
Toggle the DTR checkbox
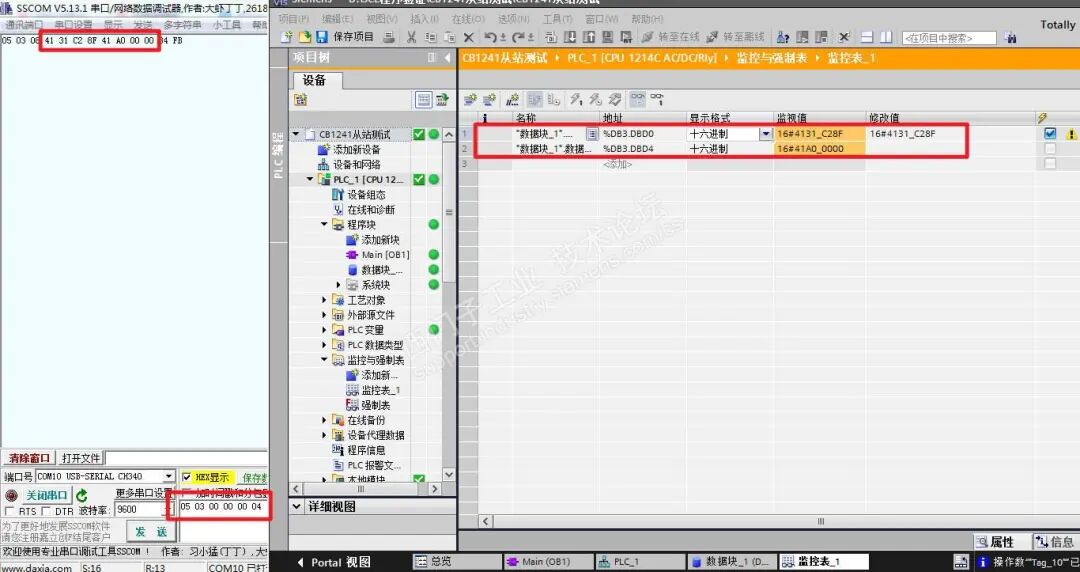45,511
